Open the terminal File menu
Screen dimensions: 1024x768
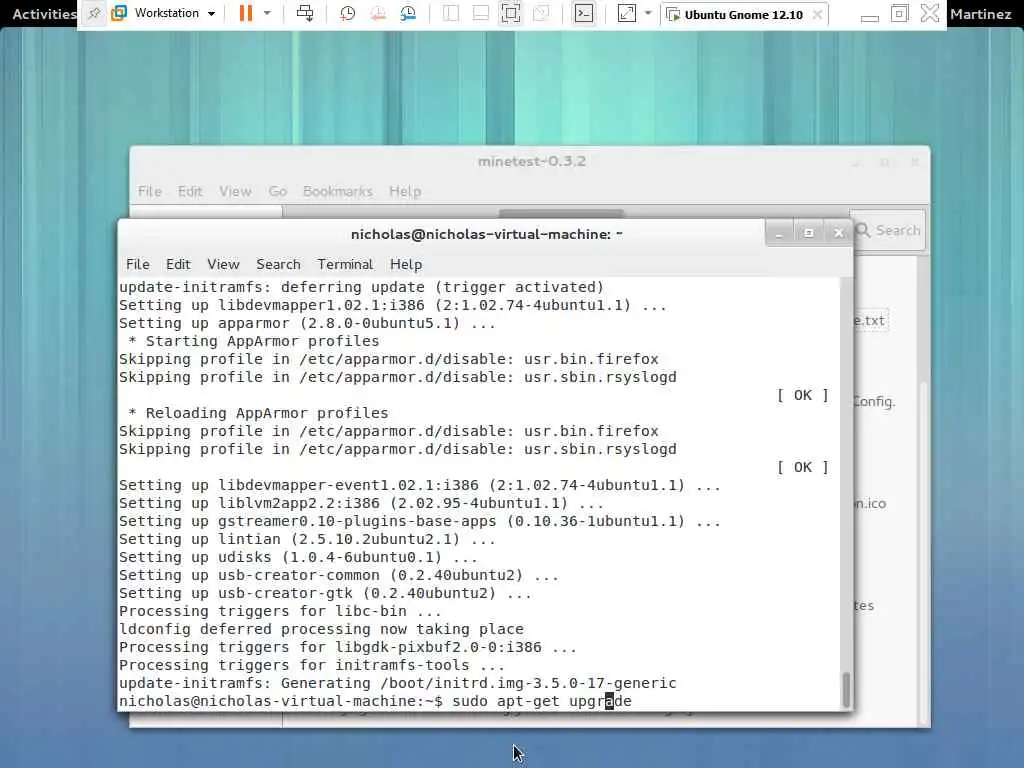tap(137, 264)
